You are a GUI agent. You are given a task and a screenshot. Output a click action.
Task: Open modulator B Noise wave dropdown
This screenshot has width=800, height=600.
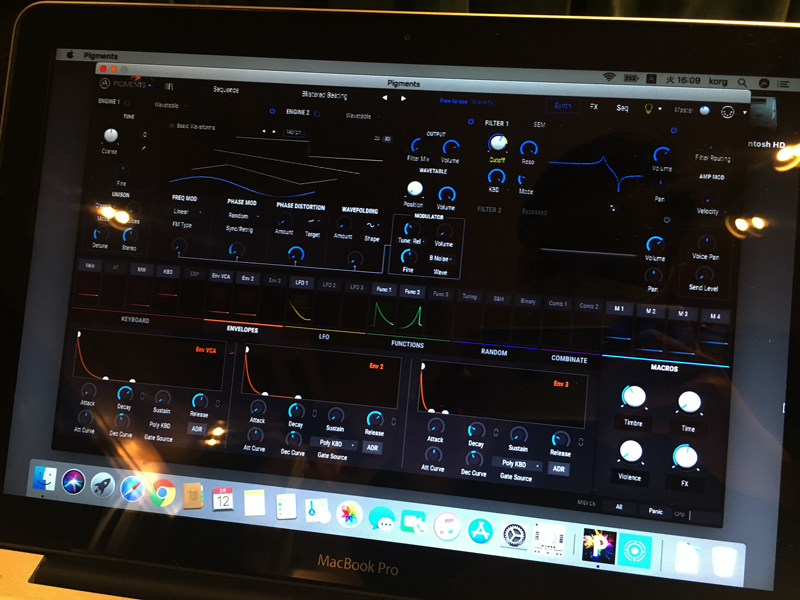440,258
